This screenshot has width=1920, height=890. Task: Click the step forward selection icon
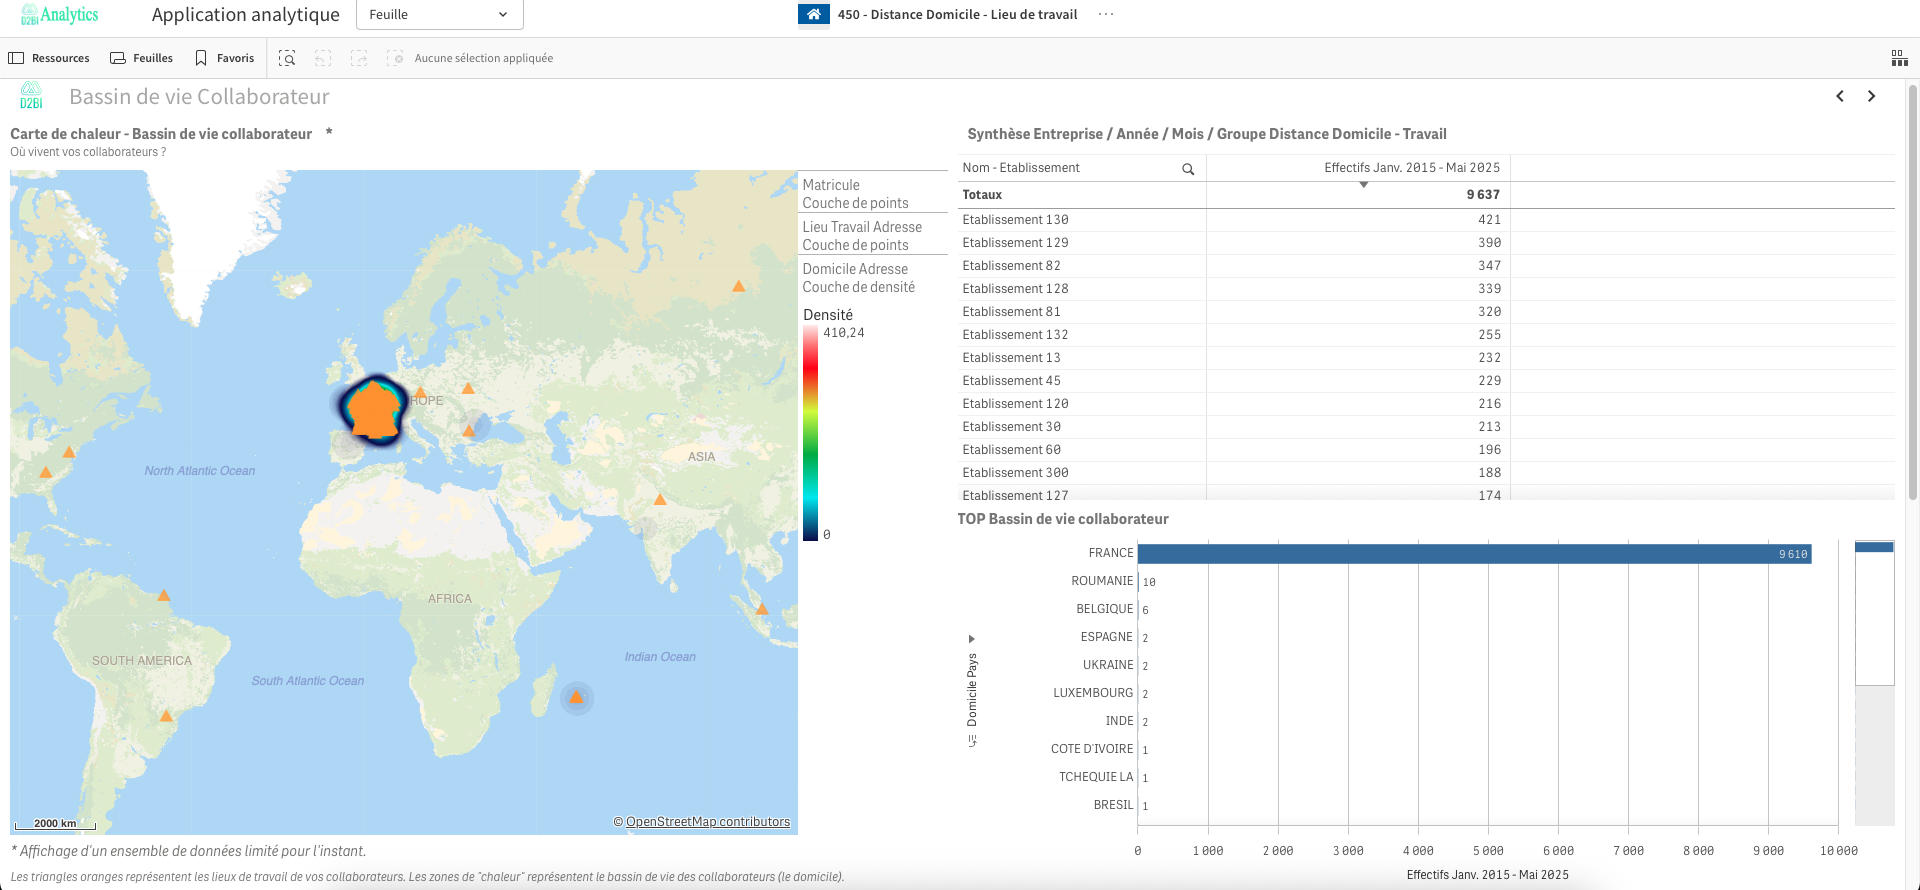[x=359, y=58]
